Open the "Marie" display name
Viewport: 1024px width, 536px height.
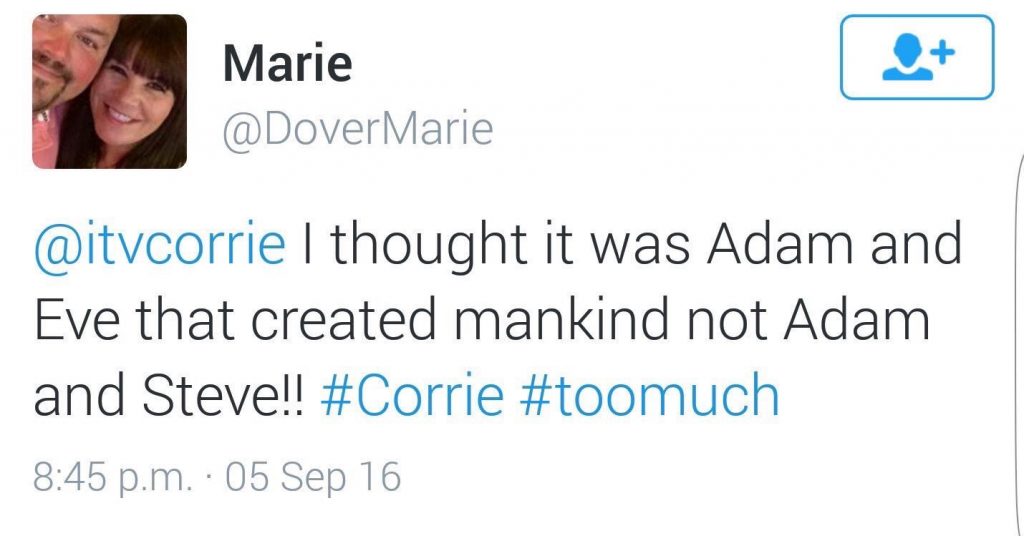(x=287, y=64)
